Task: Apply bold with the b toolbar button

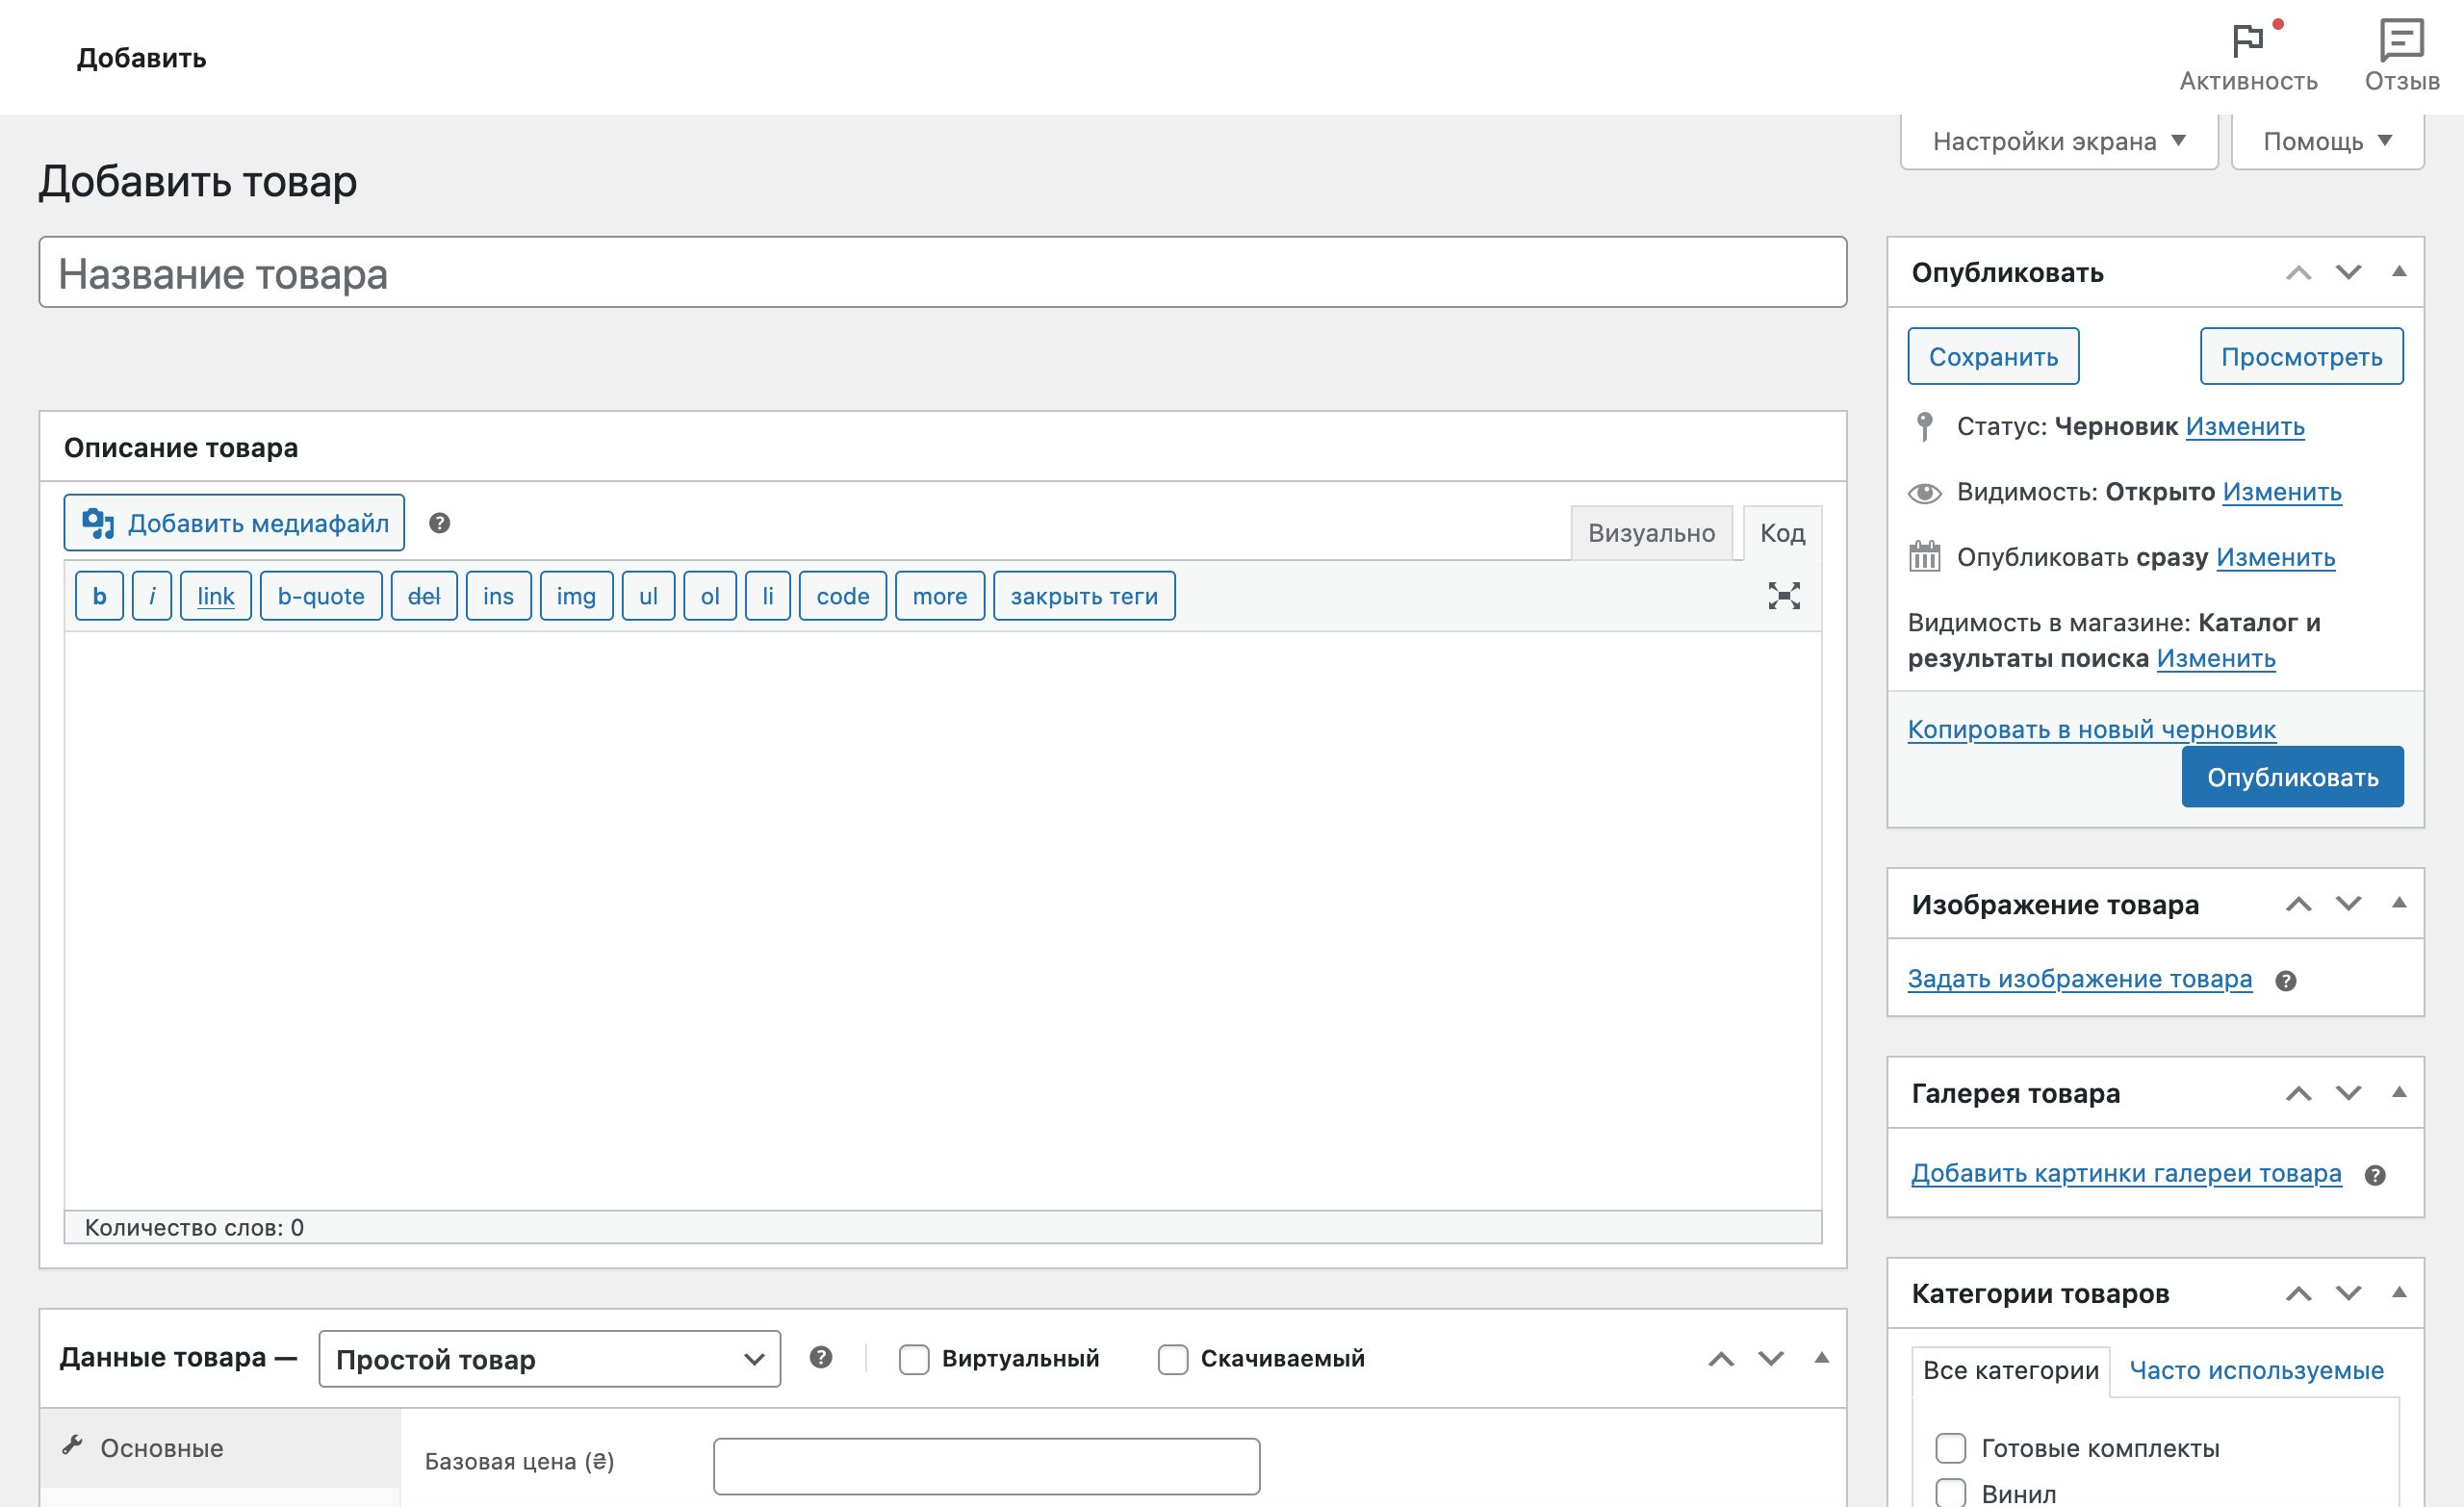Action: point(98,595)
